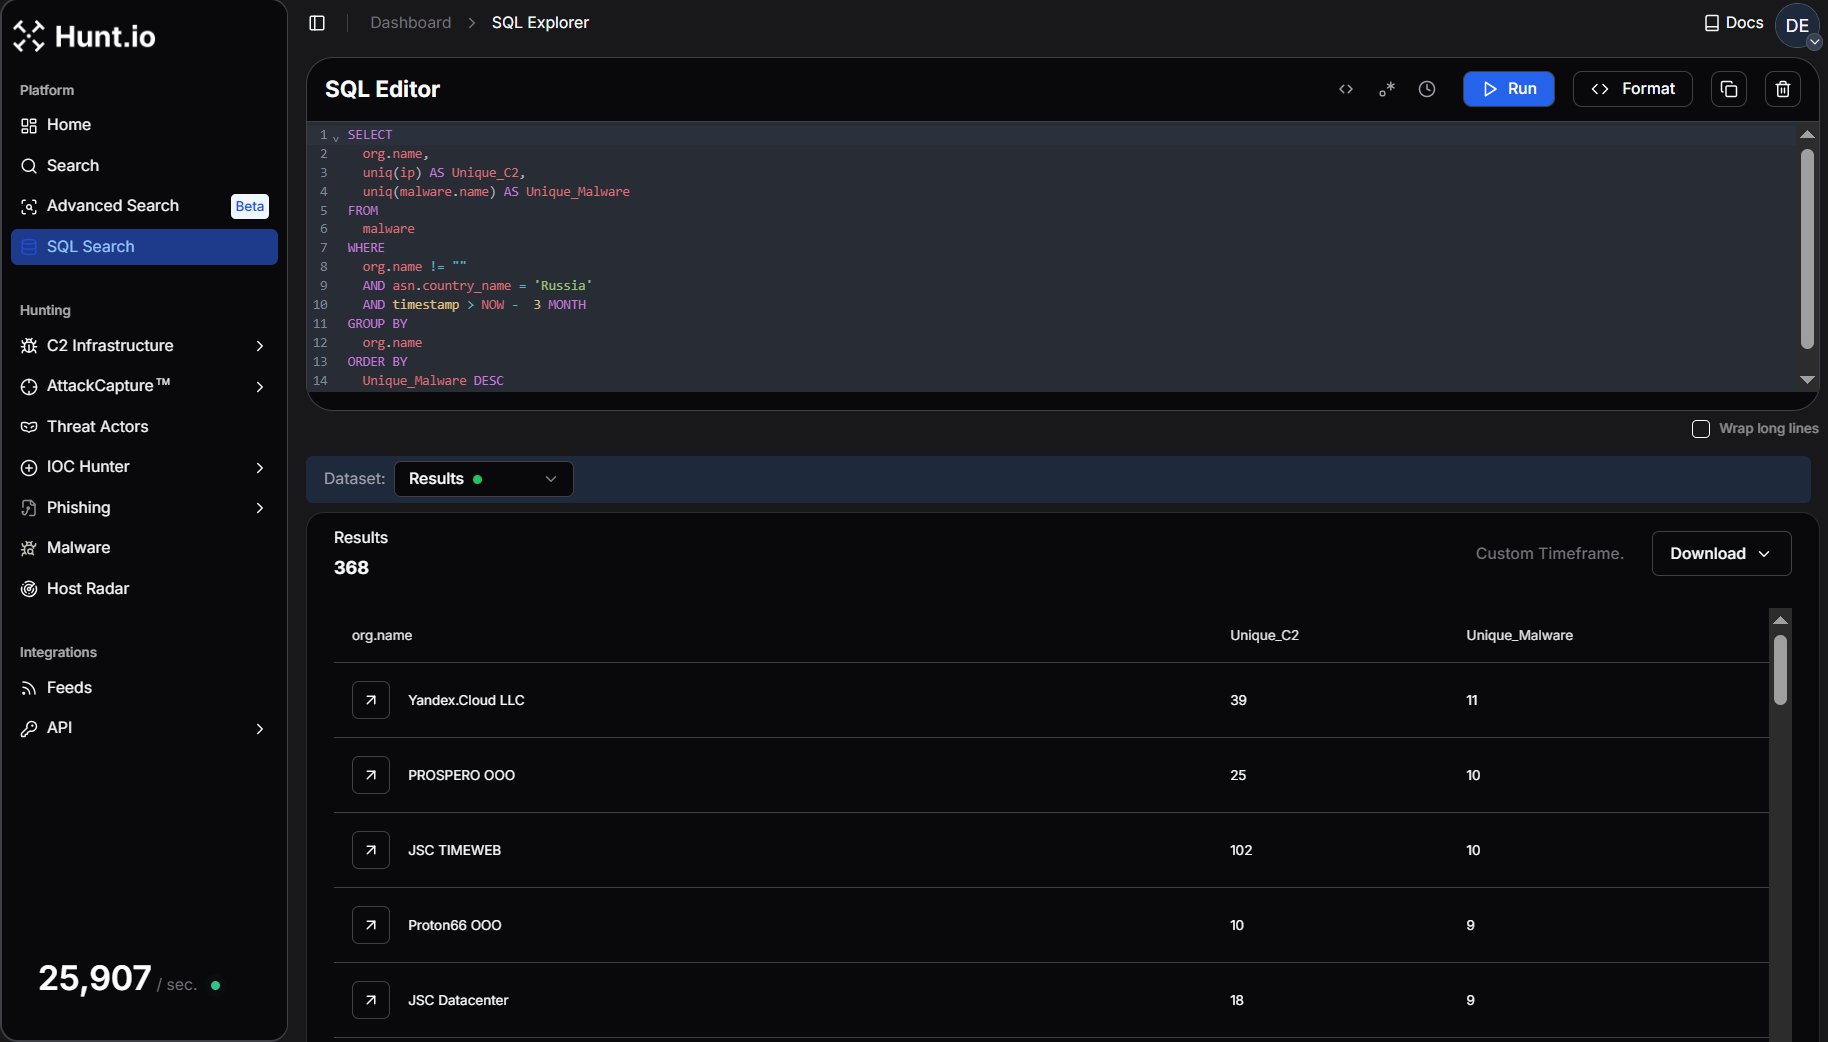Open the JSC TIMEWEB row arrow icon
This screenshot has height=1042, width=1828.
coord(371,850)
